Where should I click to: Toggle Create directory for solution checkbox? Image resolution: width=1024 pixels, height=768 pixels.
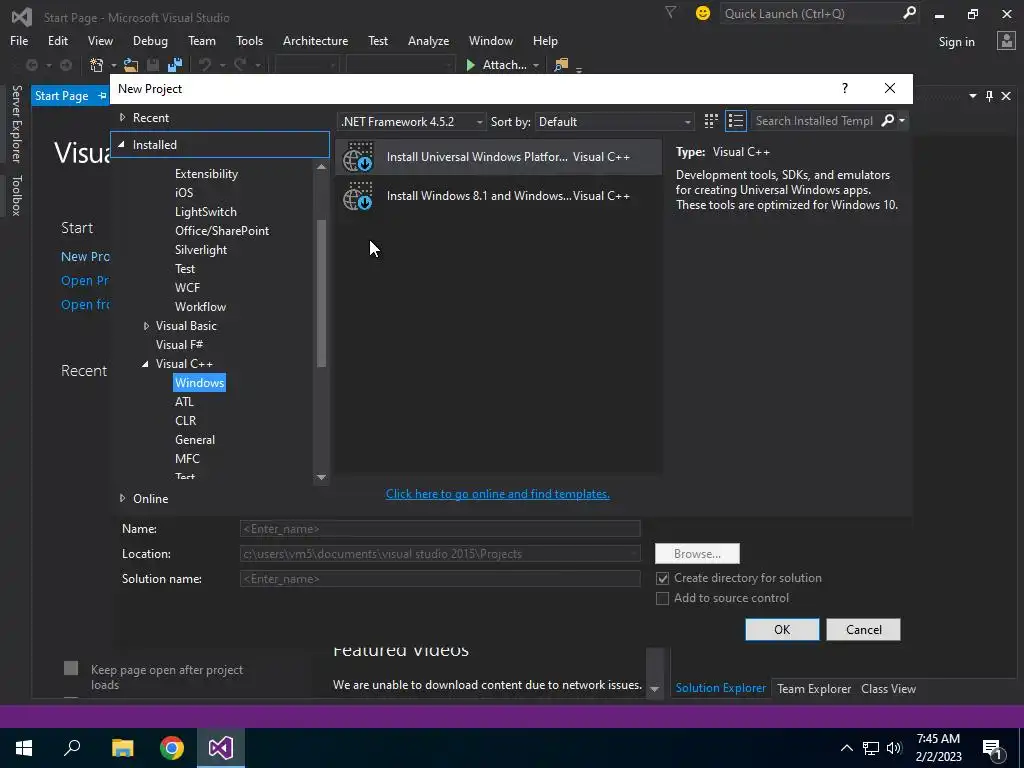pyautogui.click(x=662, y=579)
